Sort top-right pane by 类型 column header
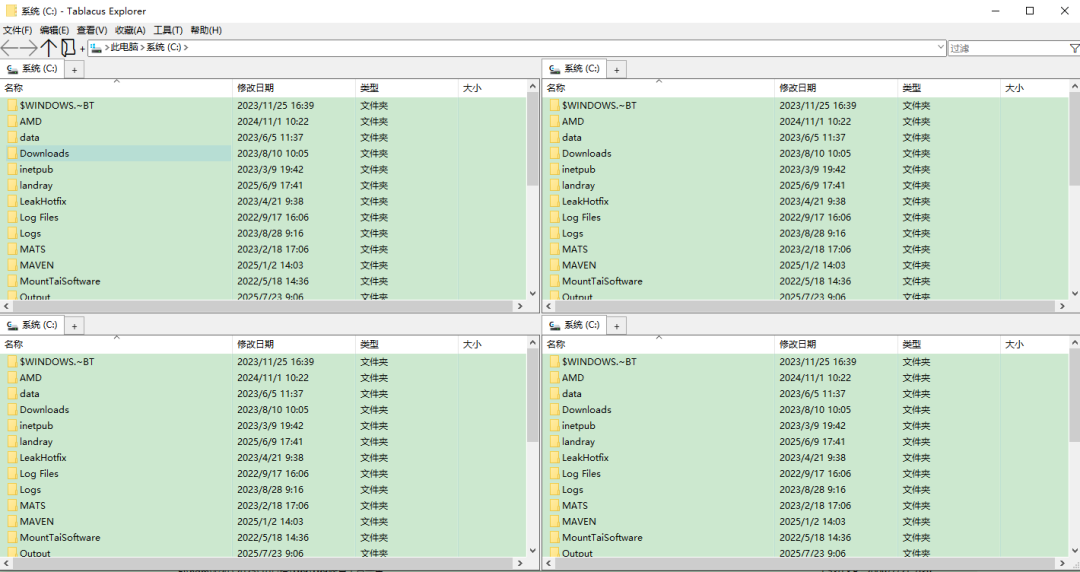The image size is (1080, 572). 949,88
